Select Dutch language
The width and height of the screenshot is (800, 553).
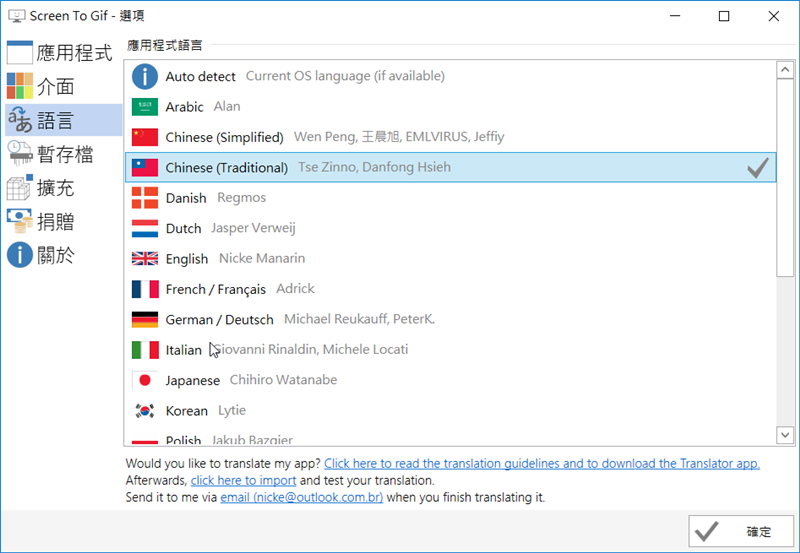451,229
